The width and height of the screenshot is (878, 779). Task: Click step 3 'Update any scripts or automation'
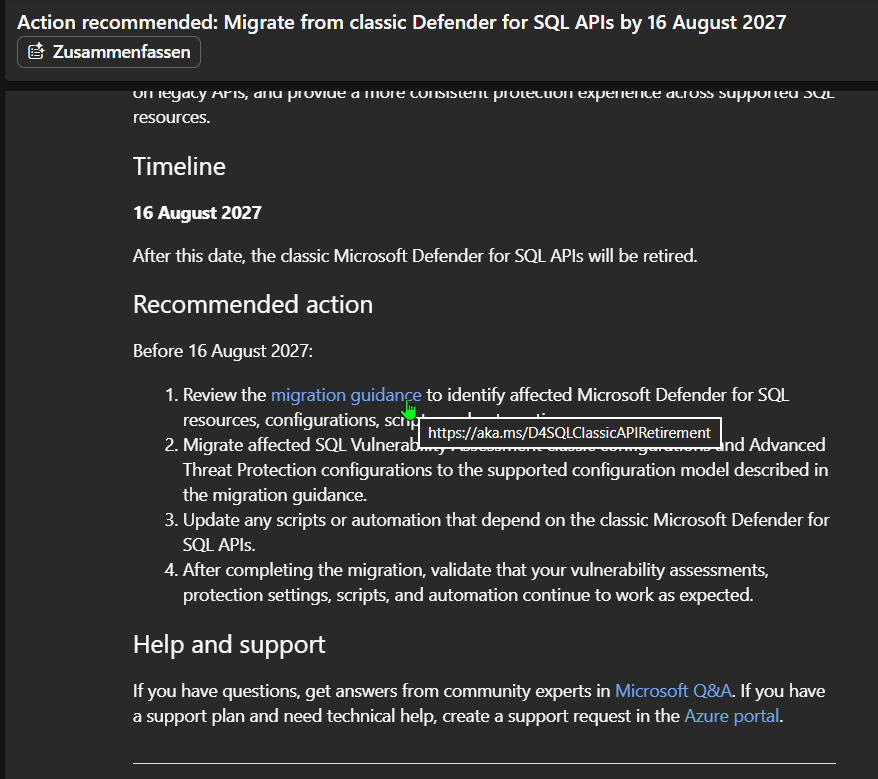(x=506, y=532)
